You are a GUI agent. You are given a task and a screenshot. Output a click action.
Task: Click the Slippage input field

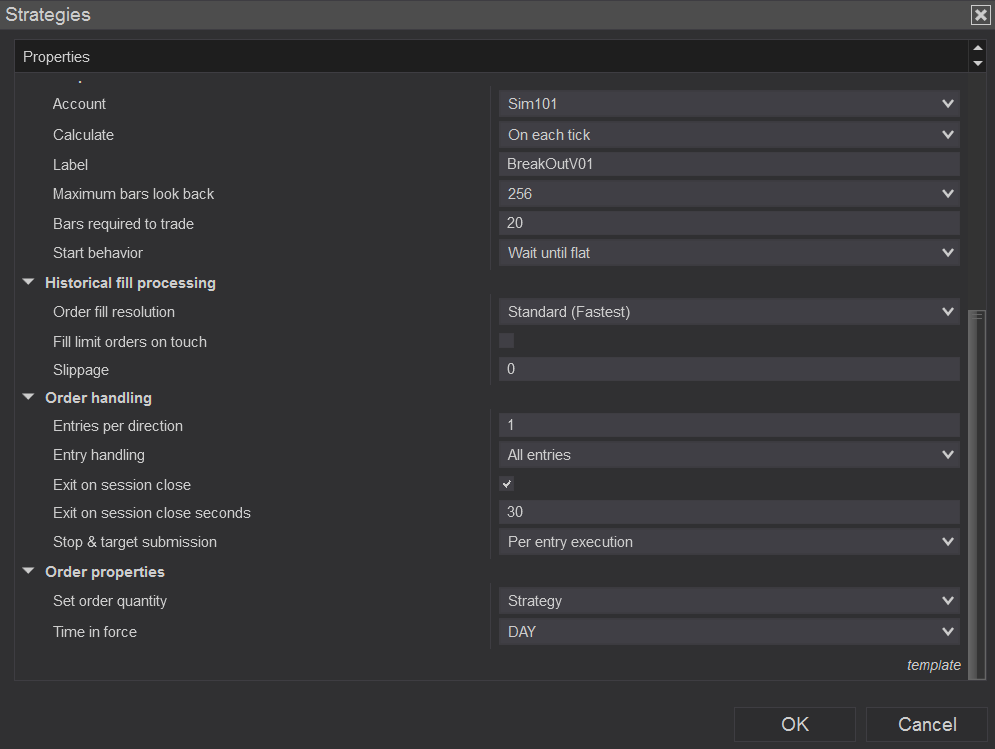coord(729,370)
